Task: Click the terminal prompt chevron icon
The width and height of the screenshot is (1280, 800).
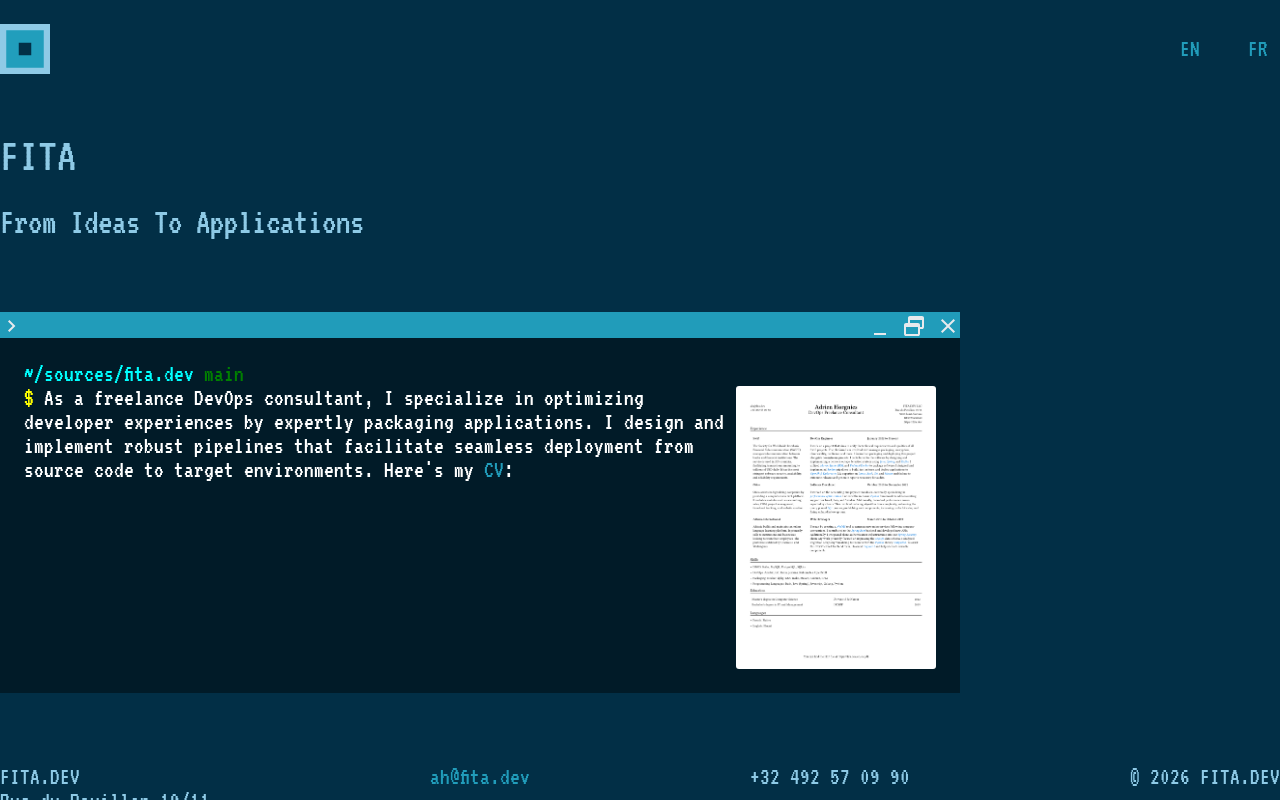Action: [11, 326]
